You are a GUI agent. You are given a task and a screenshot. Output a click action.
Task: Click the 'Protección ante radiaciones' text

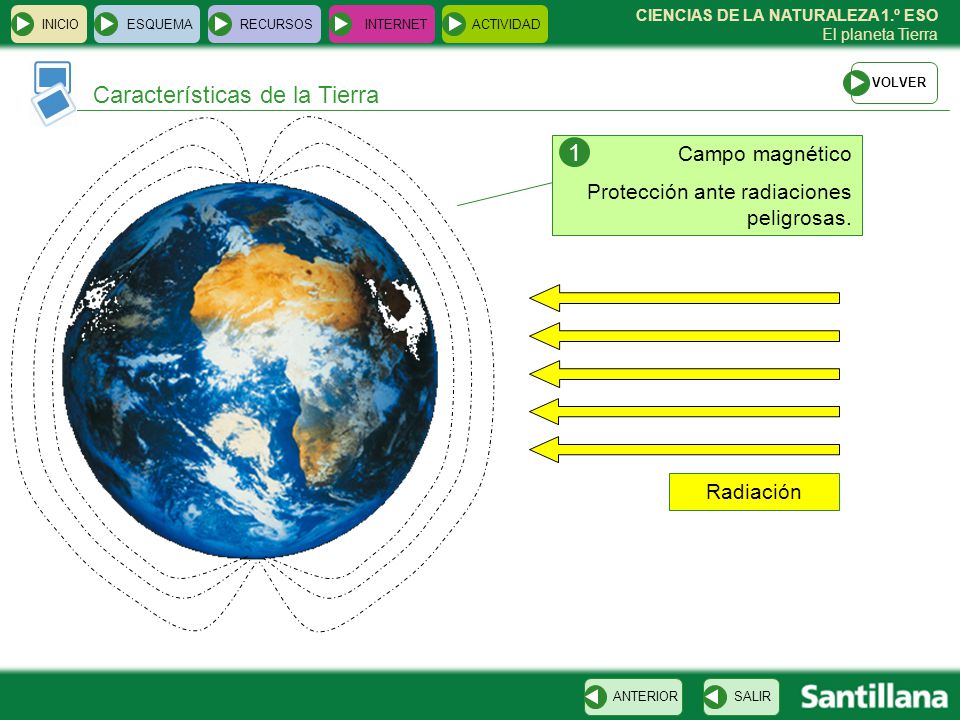point(719,192)
